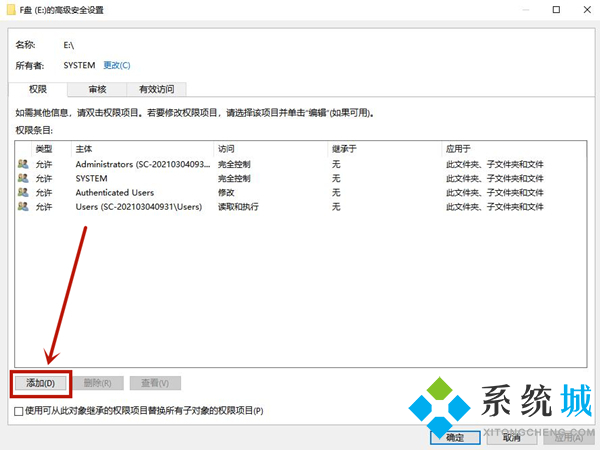Screen dimensions: 600x450
Task: Sort by the 访问 column header
Action: pos(271,149)
